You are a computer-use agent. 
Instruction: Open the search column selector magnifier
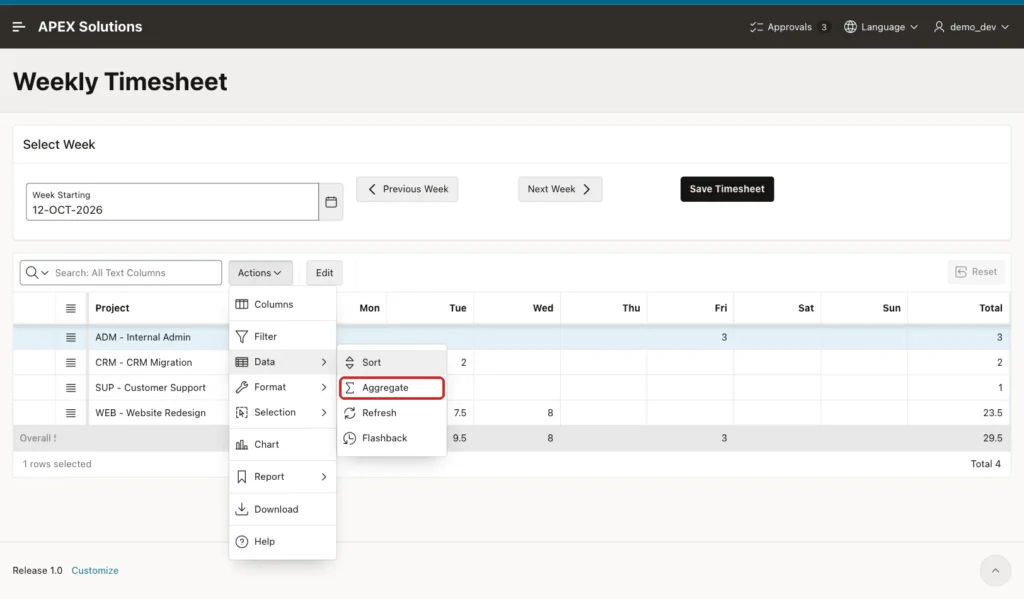click(37, 272)
